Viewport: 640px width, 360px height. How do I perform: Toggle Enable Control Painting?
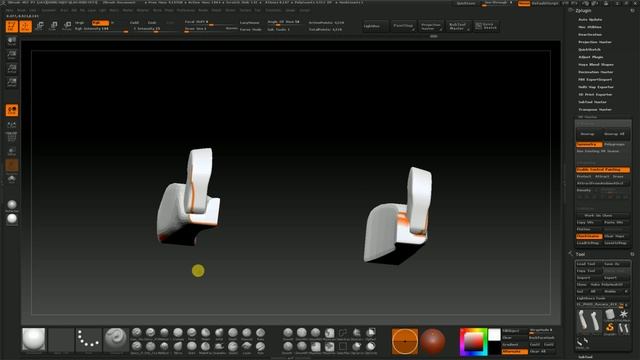603,169
